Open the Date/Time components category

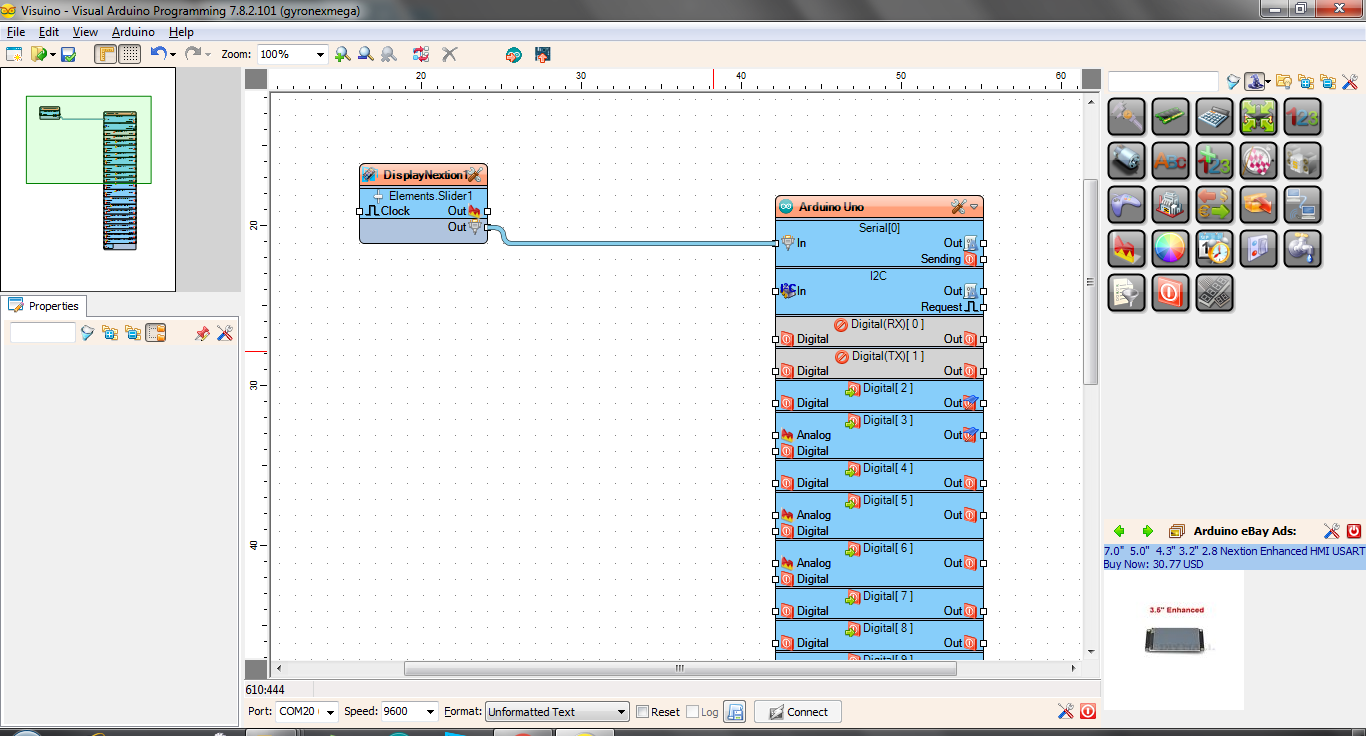point(1213,248)
